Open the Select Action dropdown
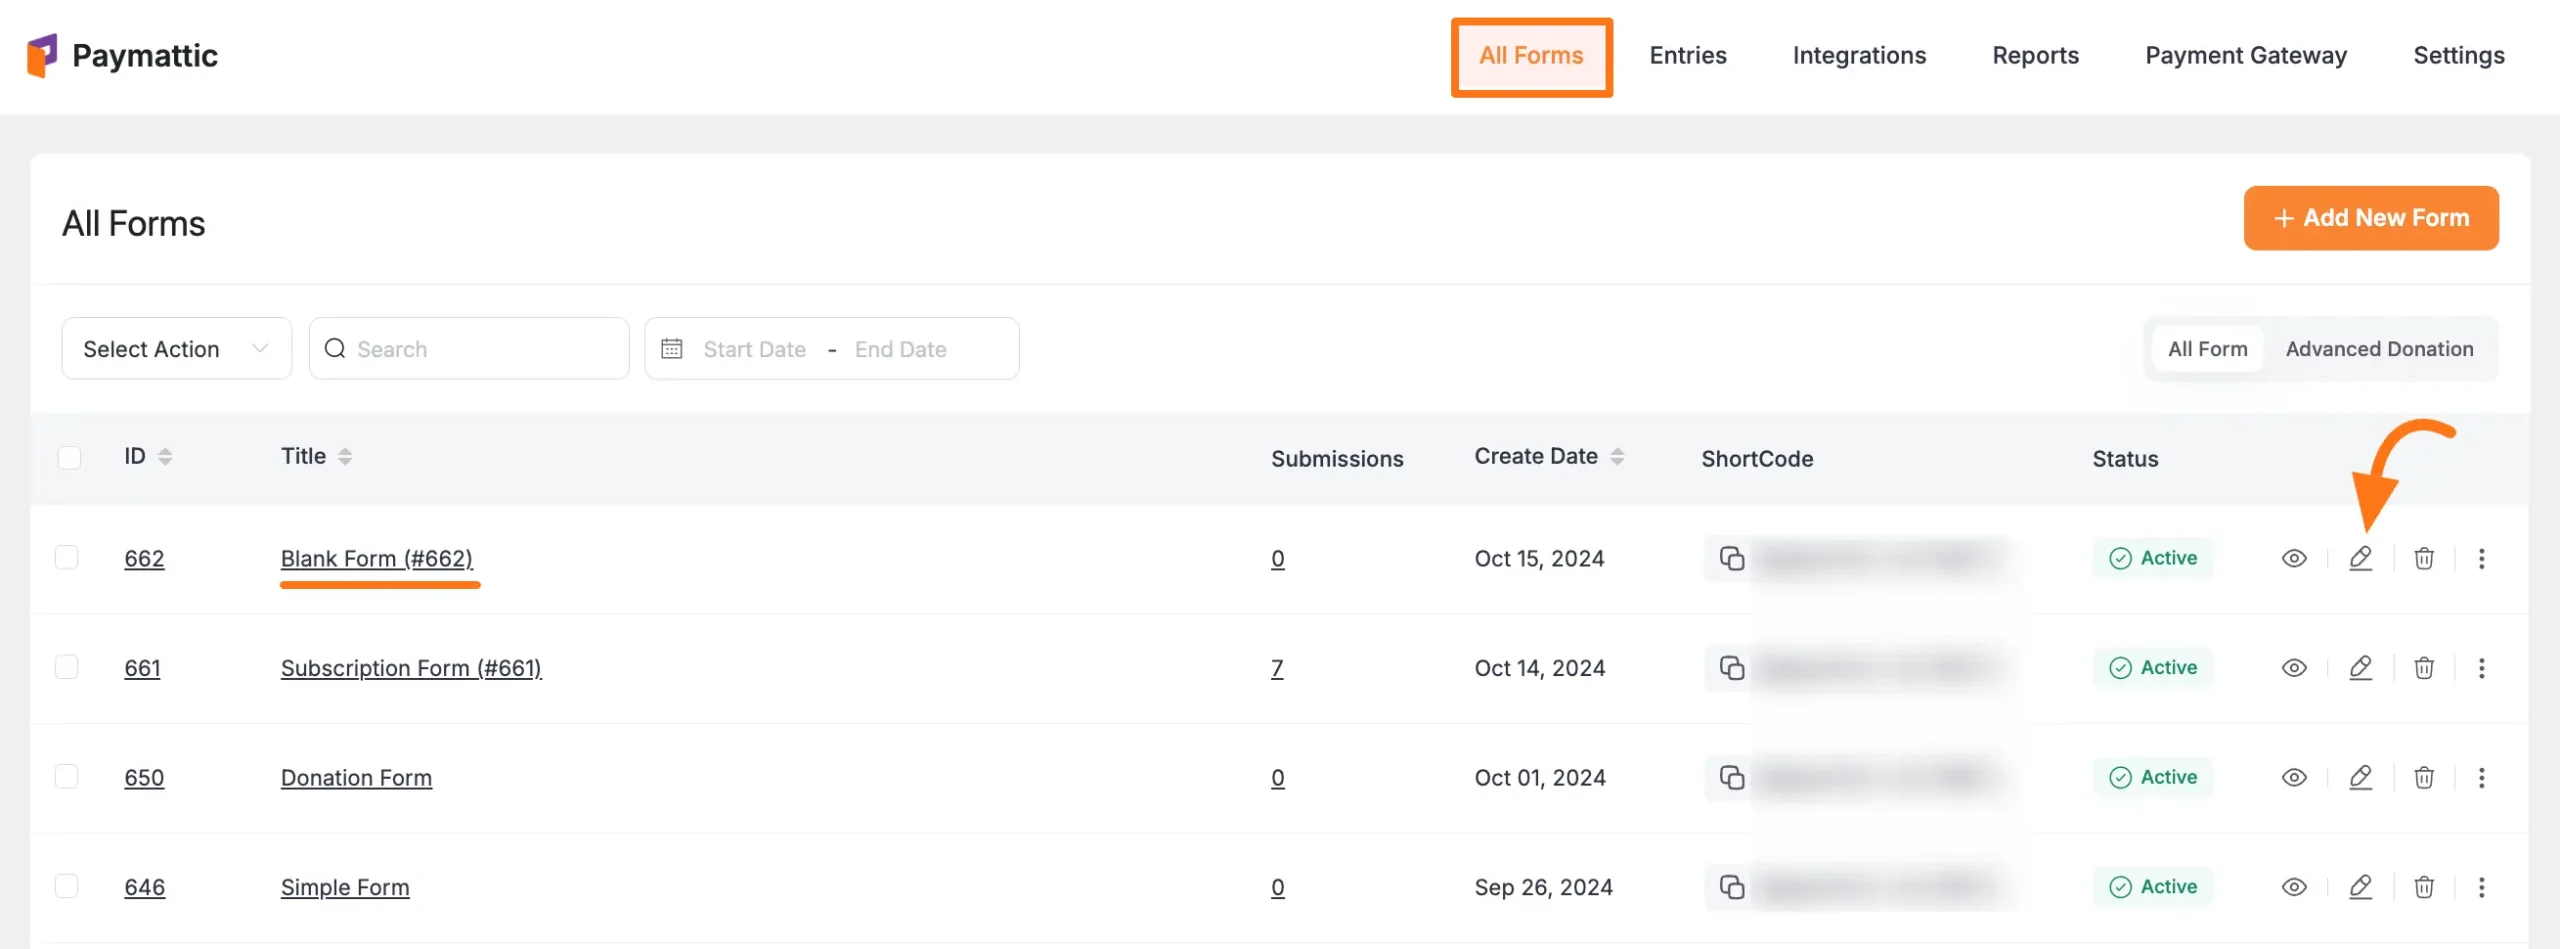 176,349
